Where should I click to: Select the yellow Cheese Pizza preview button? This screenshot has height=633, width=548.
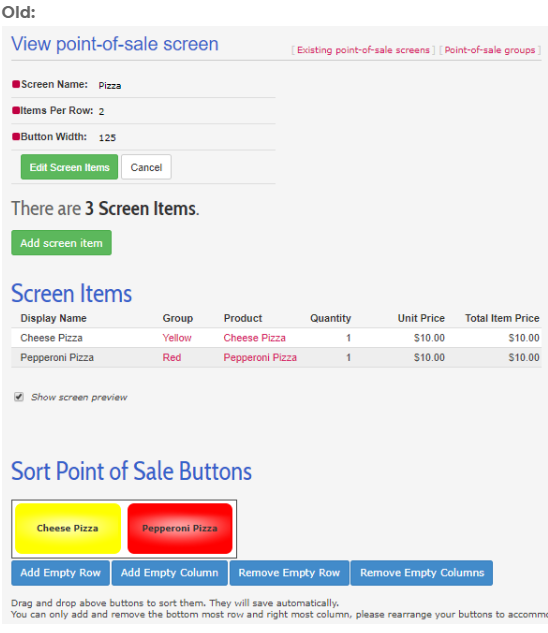point(68,528)
